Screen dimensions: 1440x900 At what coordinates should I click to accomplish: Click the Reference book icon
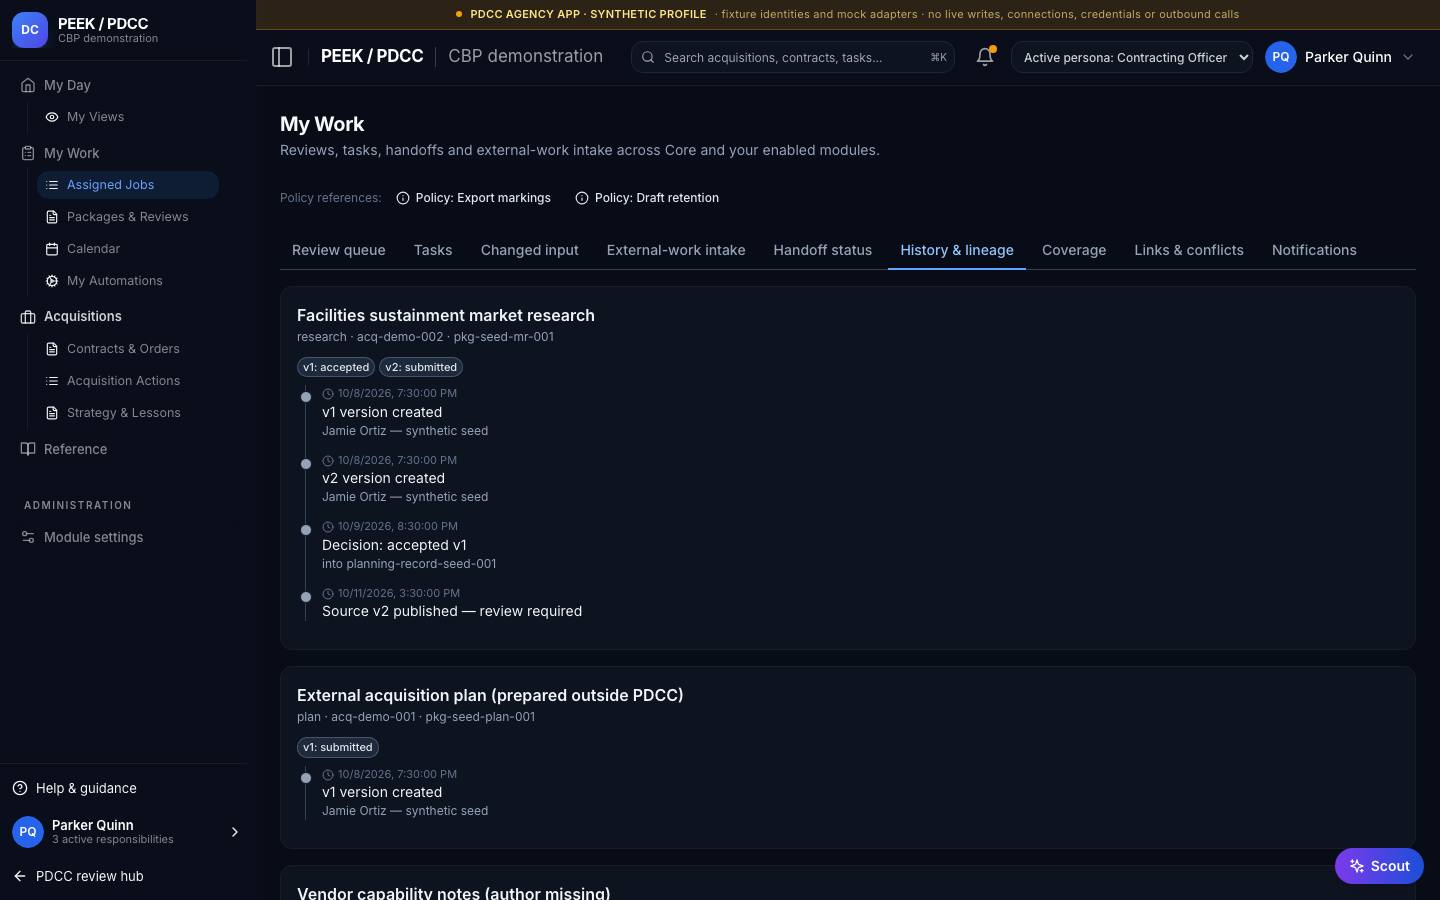click(x=28, y=449)
